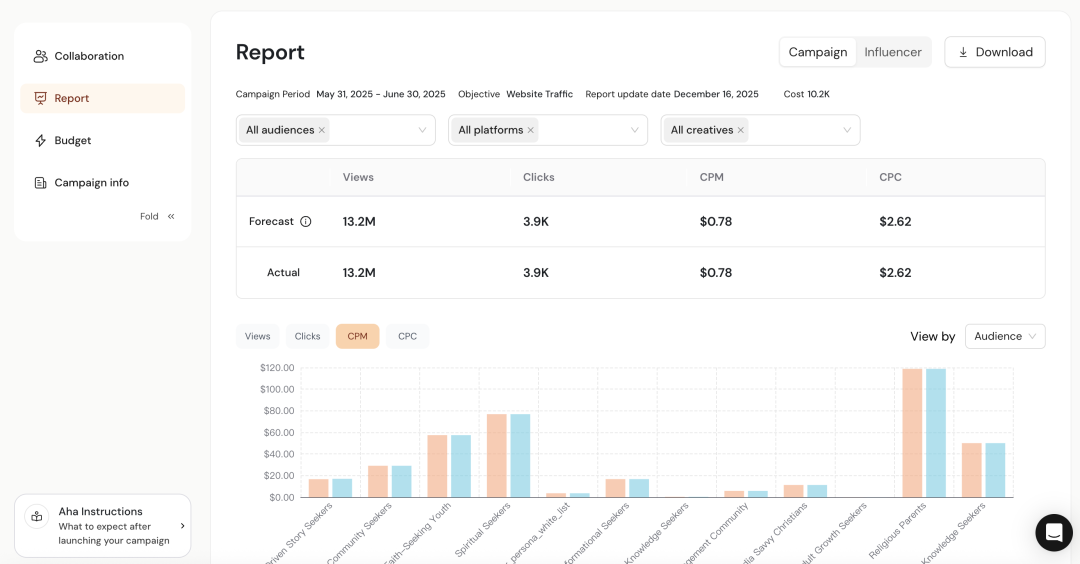Remove the All creatives filter tag
The height and width of the screenshot is (564, 1080).
741,130
